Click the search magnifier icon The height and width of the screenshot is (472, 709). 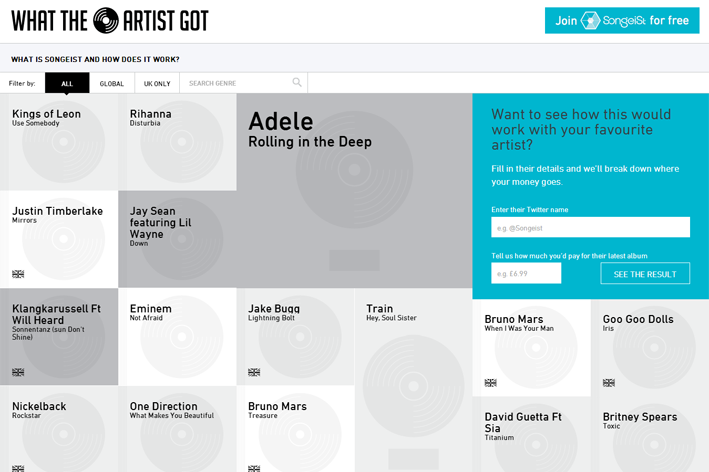[297, 83]
